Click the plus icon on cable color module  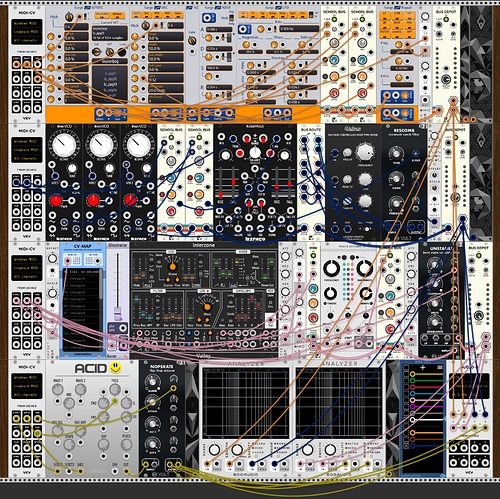[423, 367]
